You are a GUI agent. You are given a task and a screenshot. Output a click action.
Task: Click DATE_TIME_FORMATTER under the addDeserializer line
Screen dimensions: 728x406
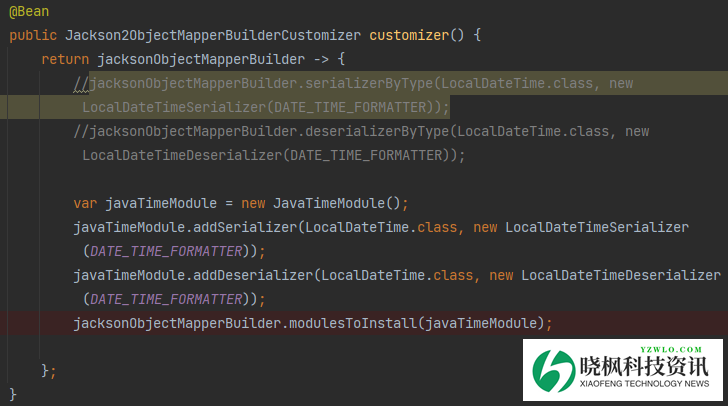(x=167, y=299)
